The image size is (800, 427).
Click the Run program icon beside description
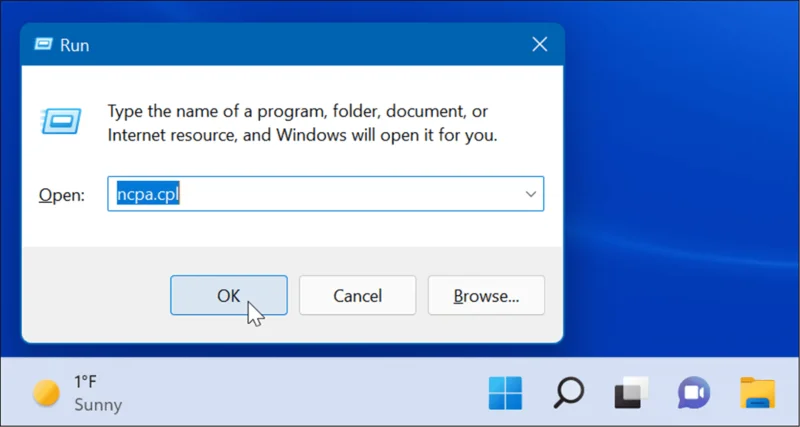pos(61,121)
